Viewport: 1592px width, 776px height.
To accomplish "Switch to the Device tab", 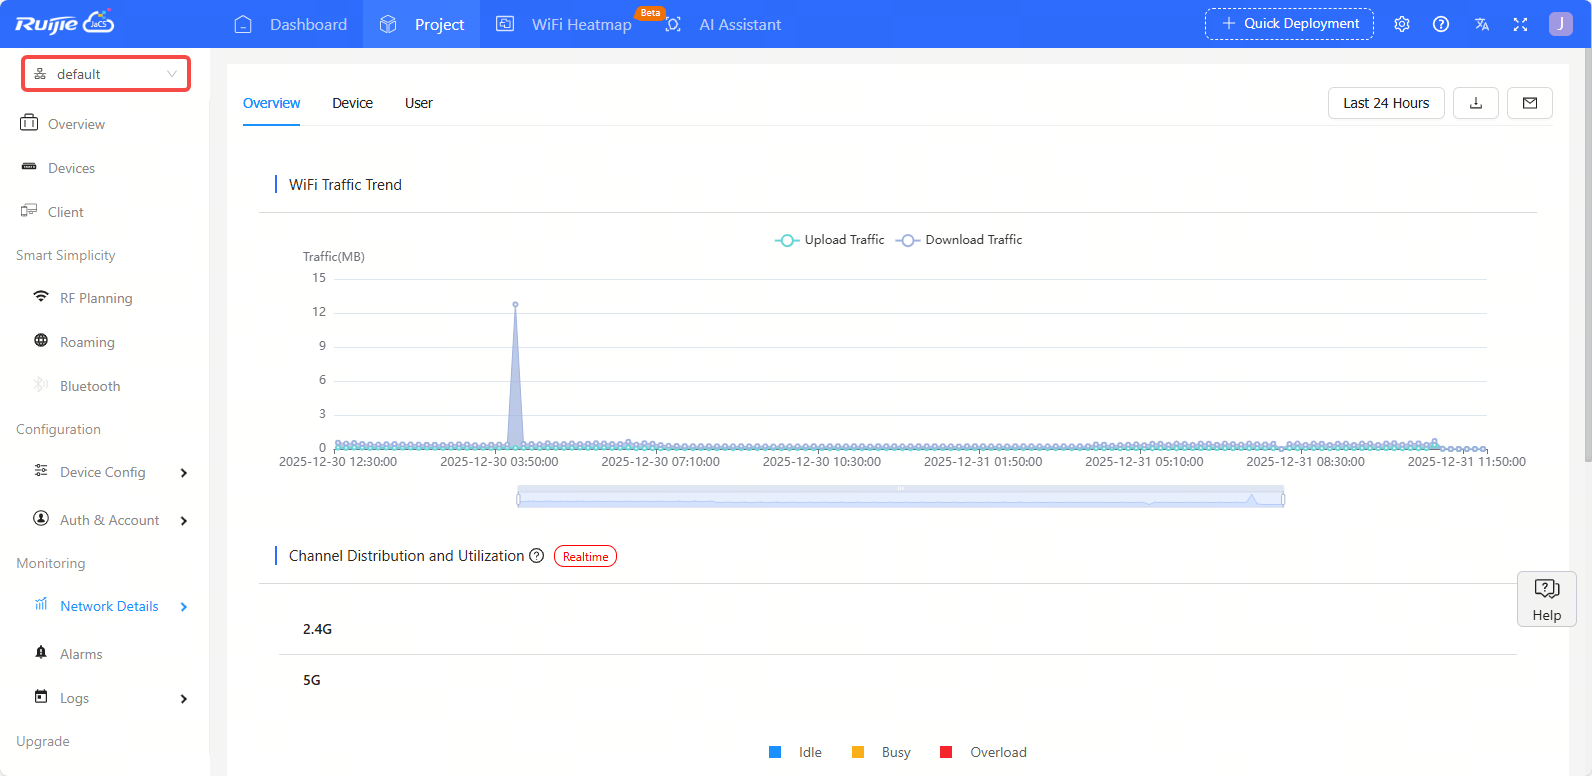I will coord(352,103).
